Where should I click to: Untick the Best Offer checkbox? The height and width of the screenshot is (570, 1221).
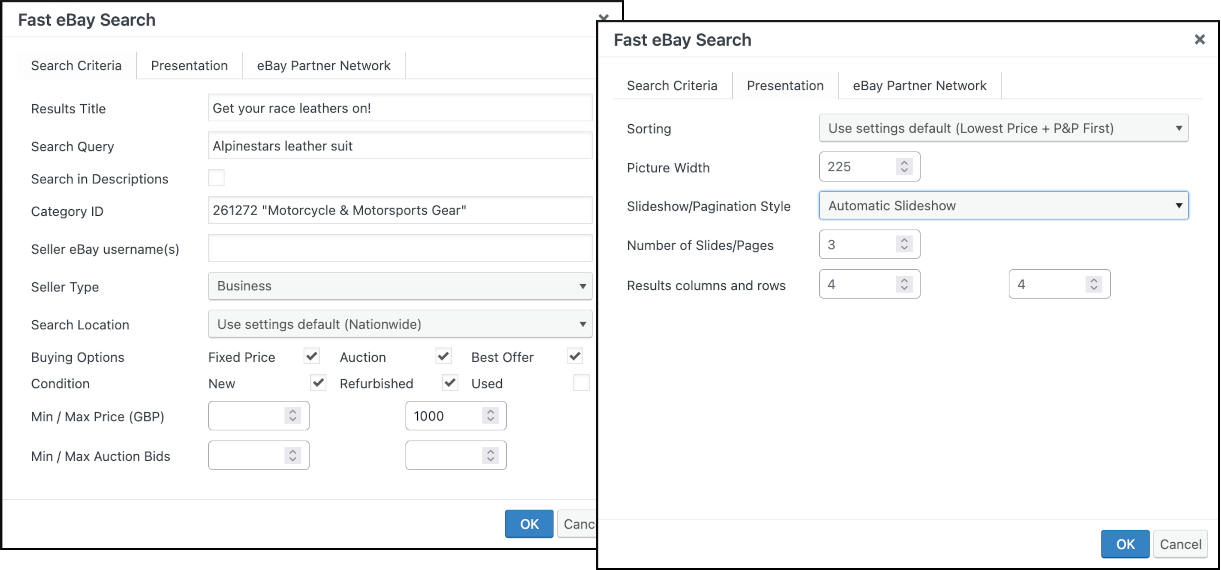pos(575,356)
